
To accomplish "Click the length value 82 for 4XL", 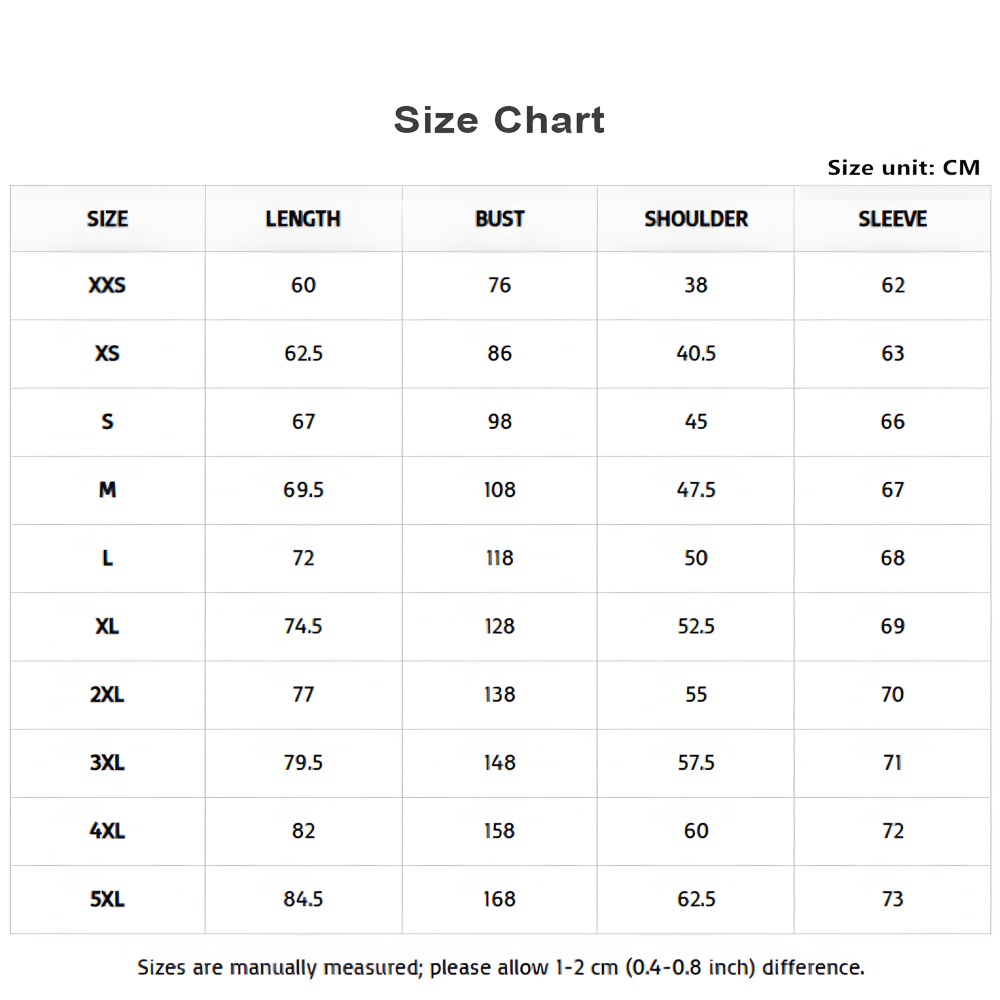I will click(303, 831).
